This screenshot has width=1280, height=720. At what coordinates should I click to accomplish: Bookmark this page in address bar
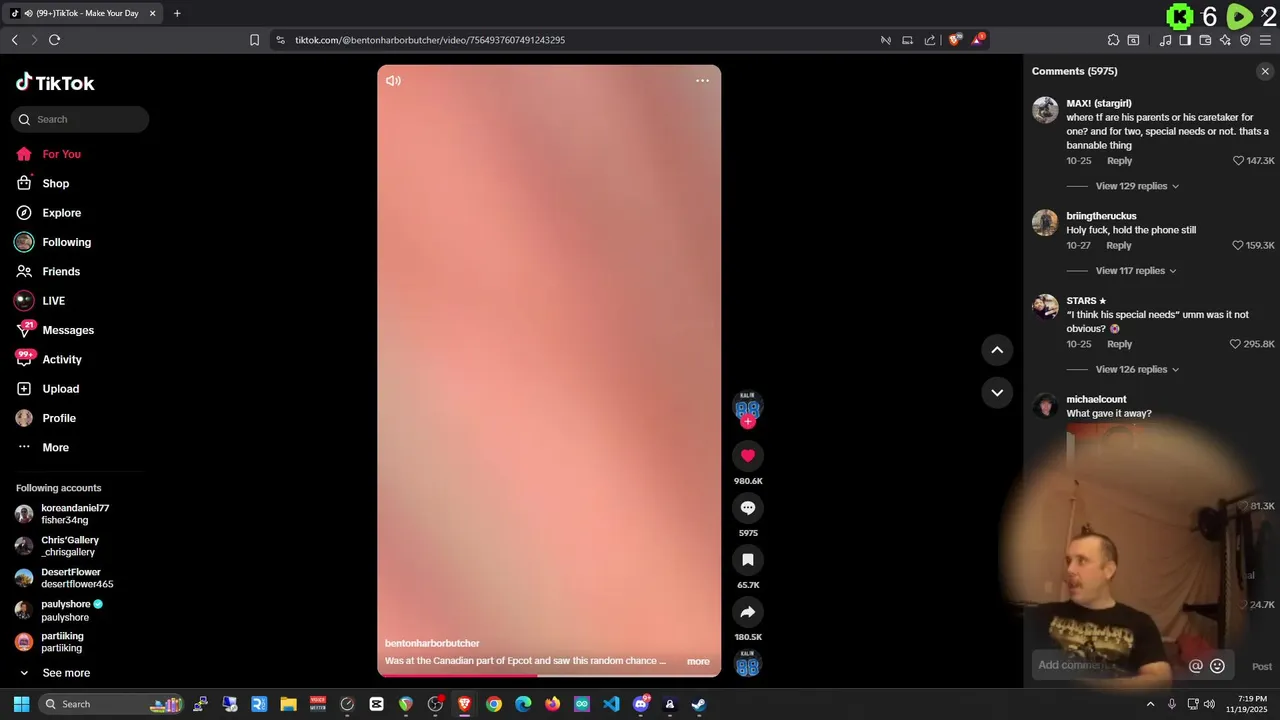click(254, 40)
